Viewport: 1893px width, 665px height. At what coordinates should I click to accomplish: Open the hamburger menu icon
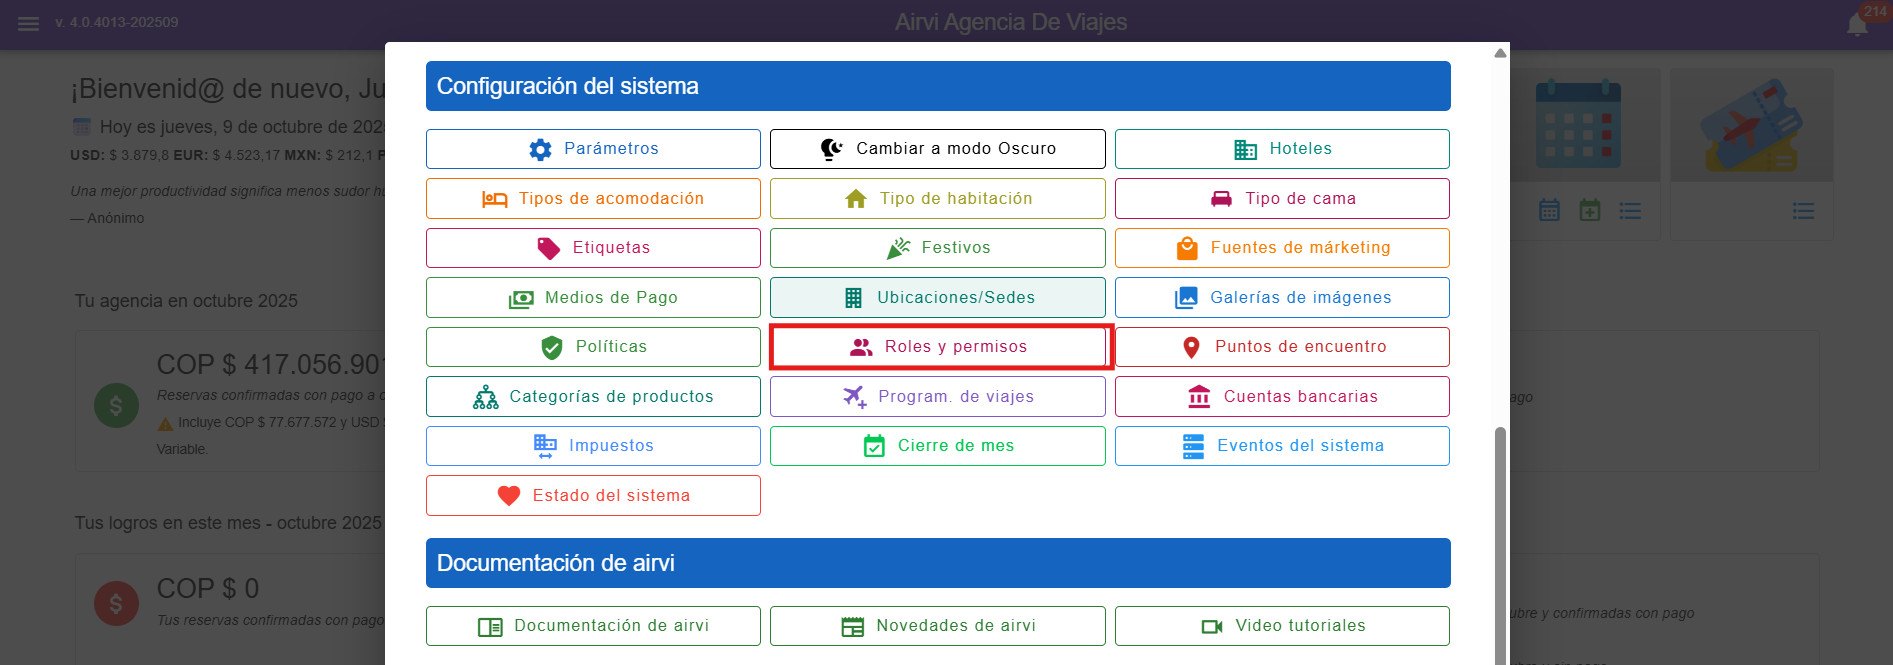(x=28, y=23)
